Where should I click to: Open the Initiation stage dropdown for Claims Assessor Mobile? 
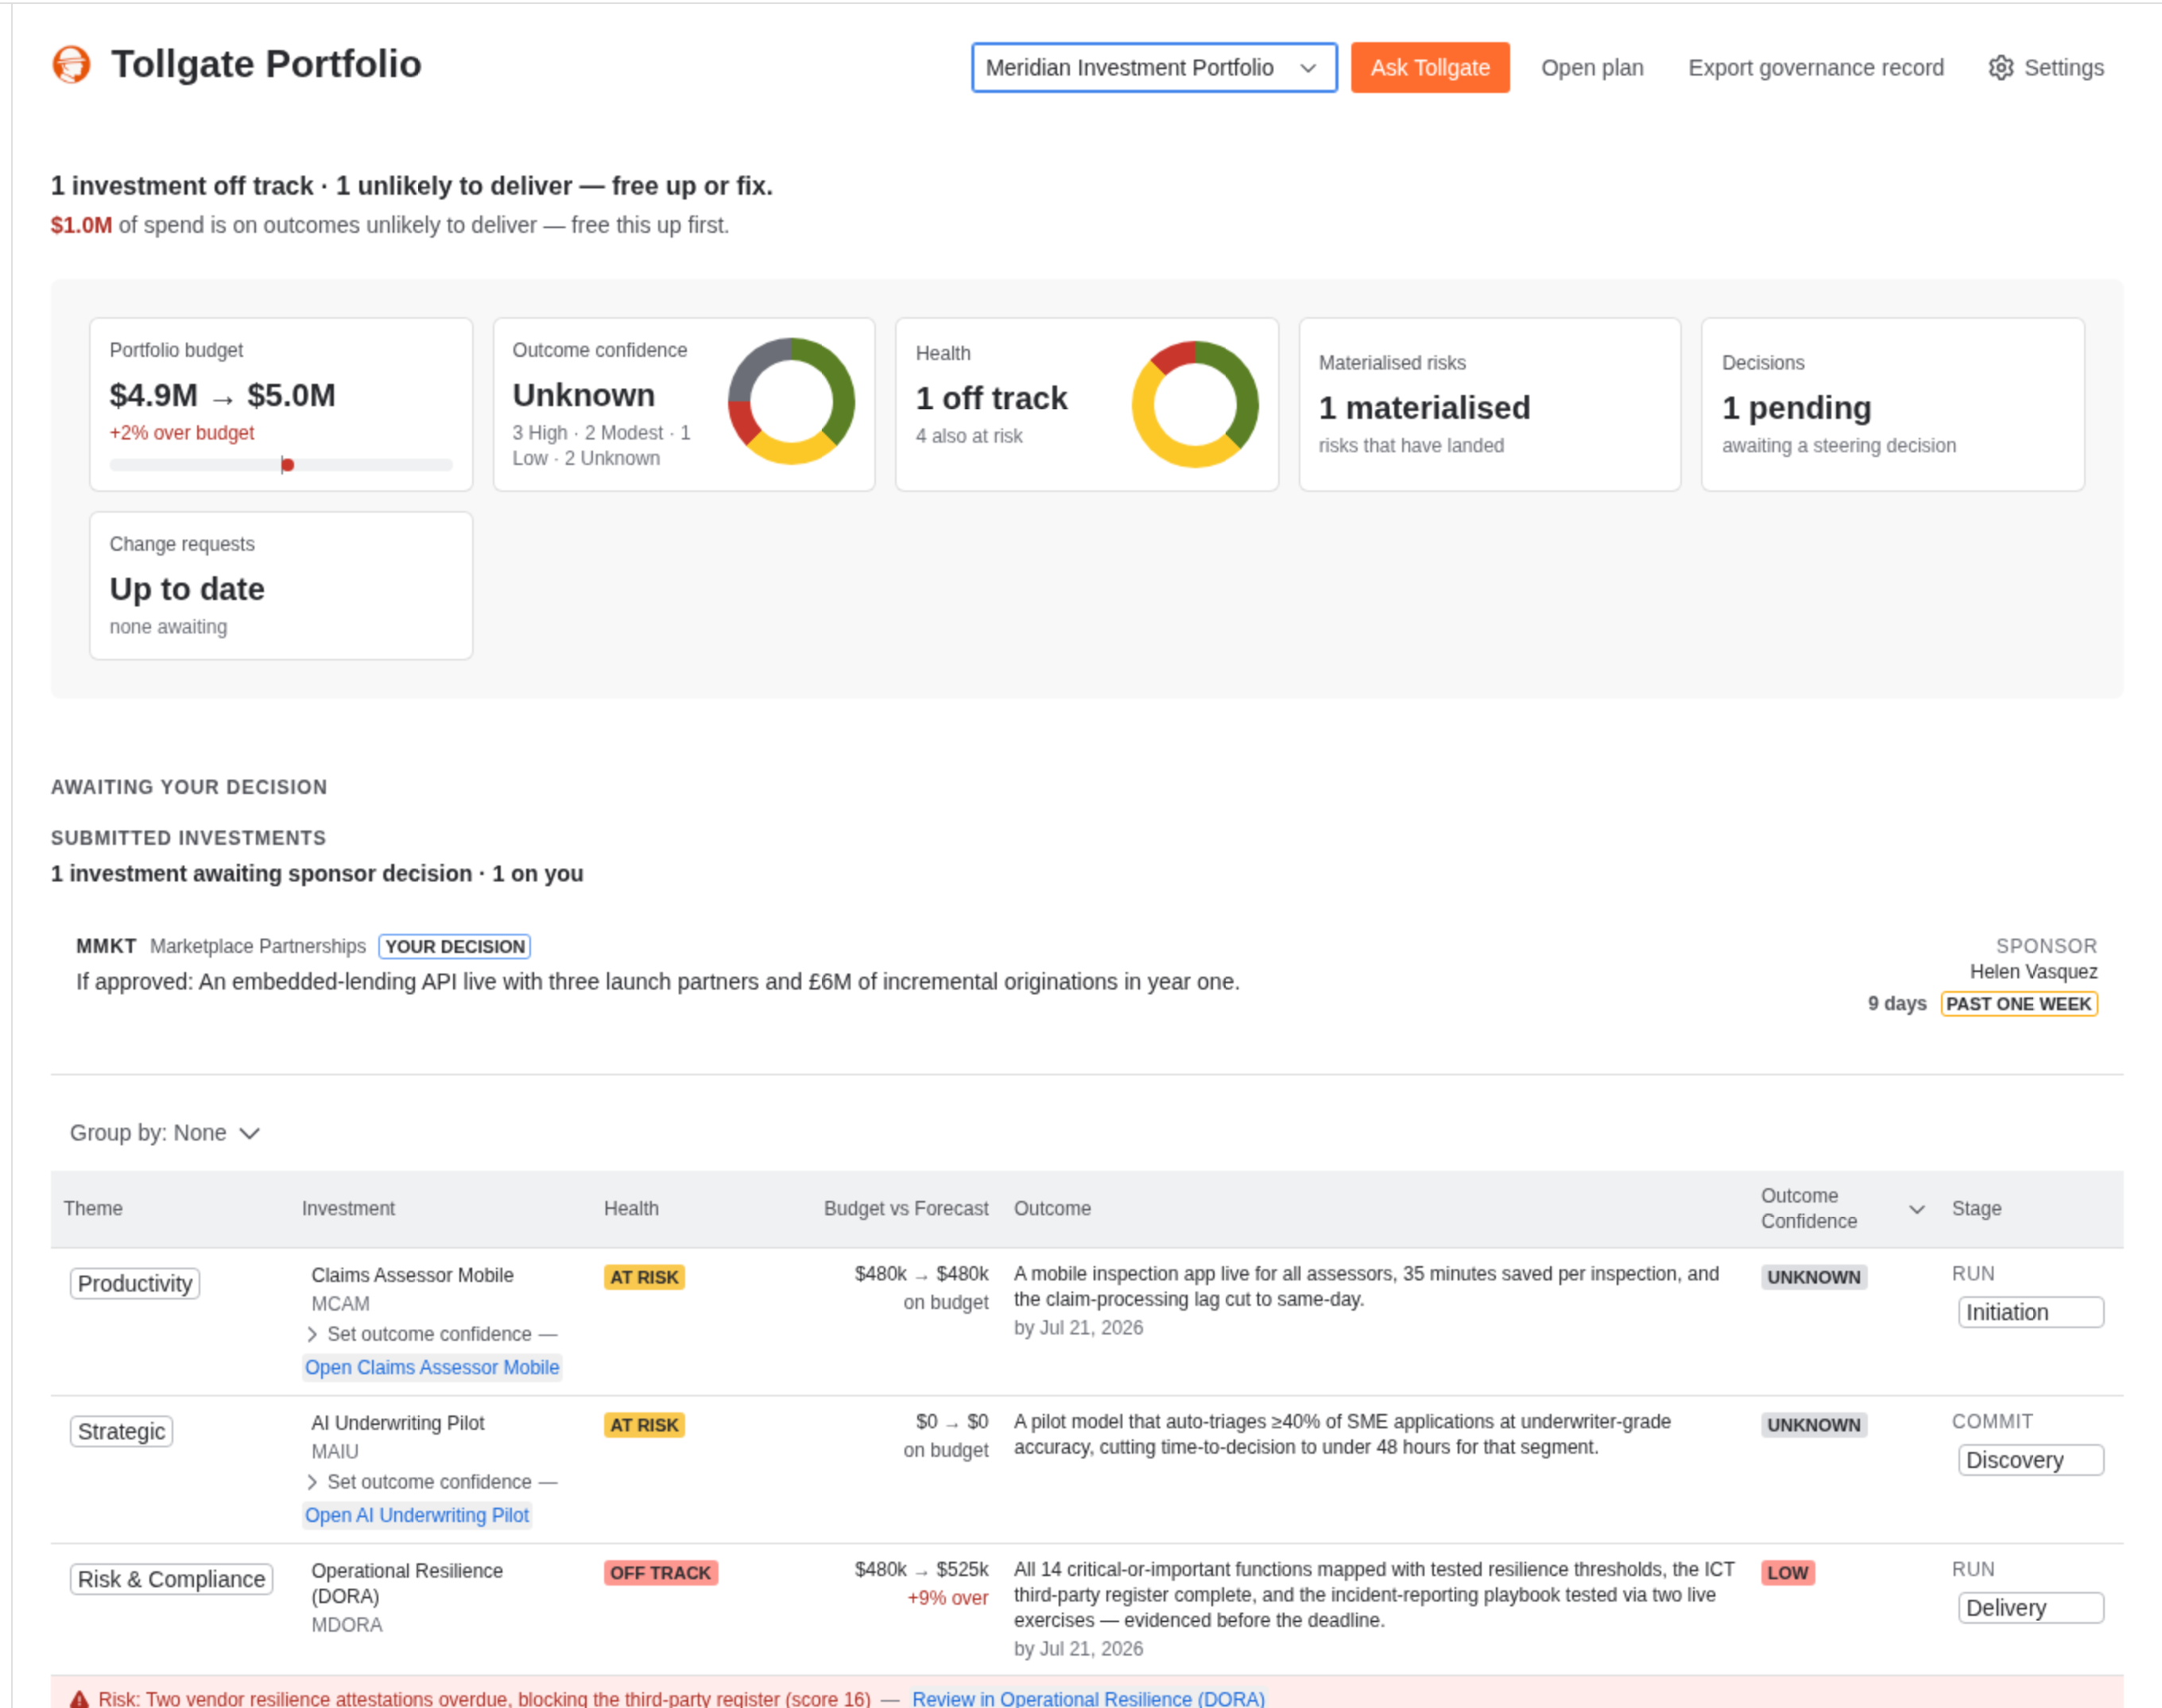tap(2030, 1312)
